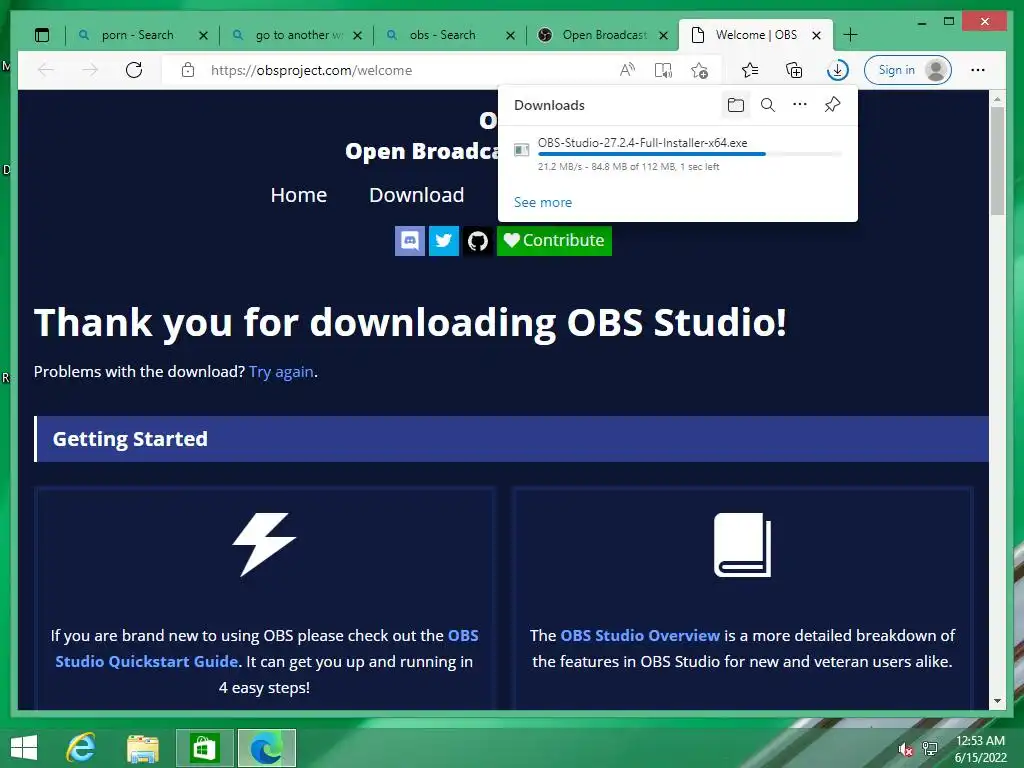Viewport: 1024px width, 768px height.
Task: Switch to the "go to another" tab
Action: 298,35
